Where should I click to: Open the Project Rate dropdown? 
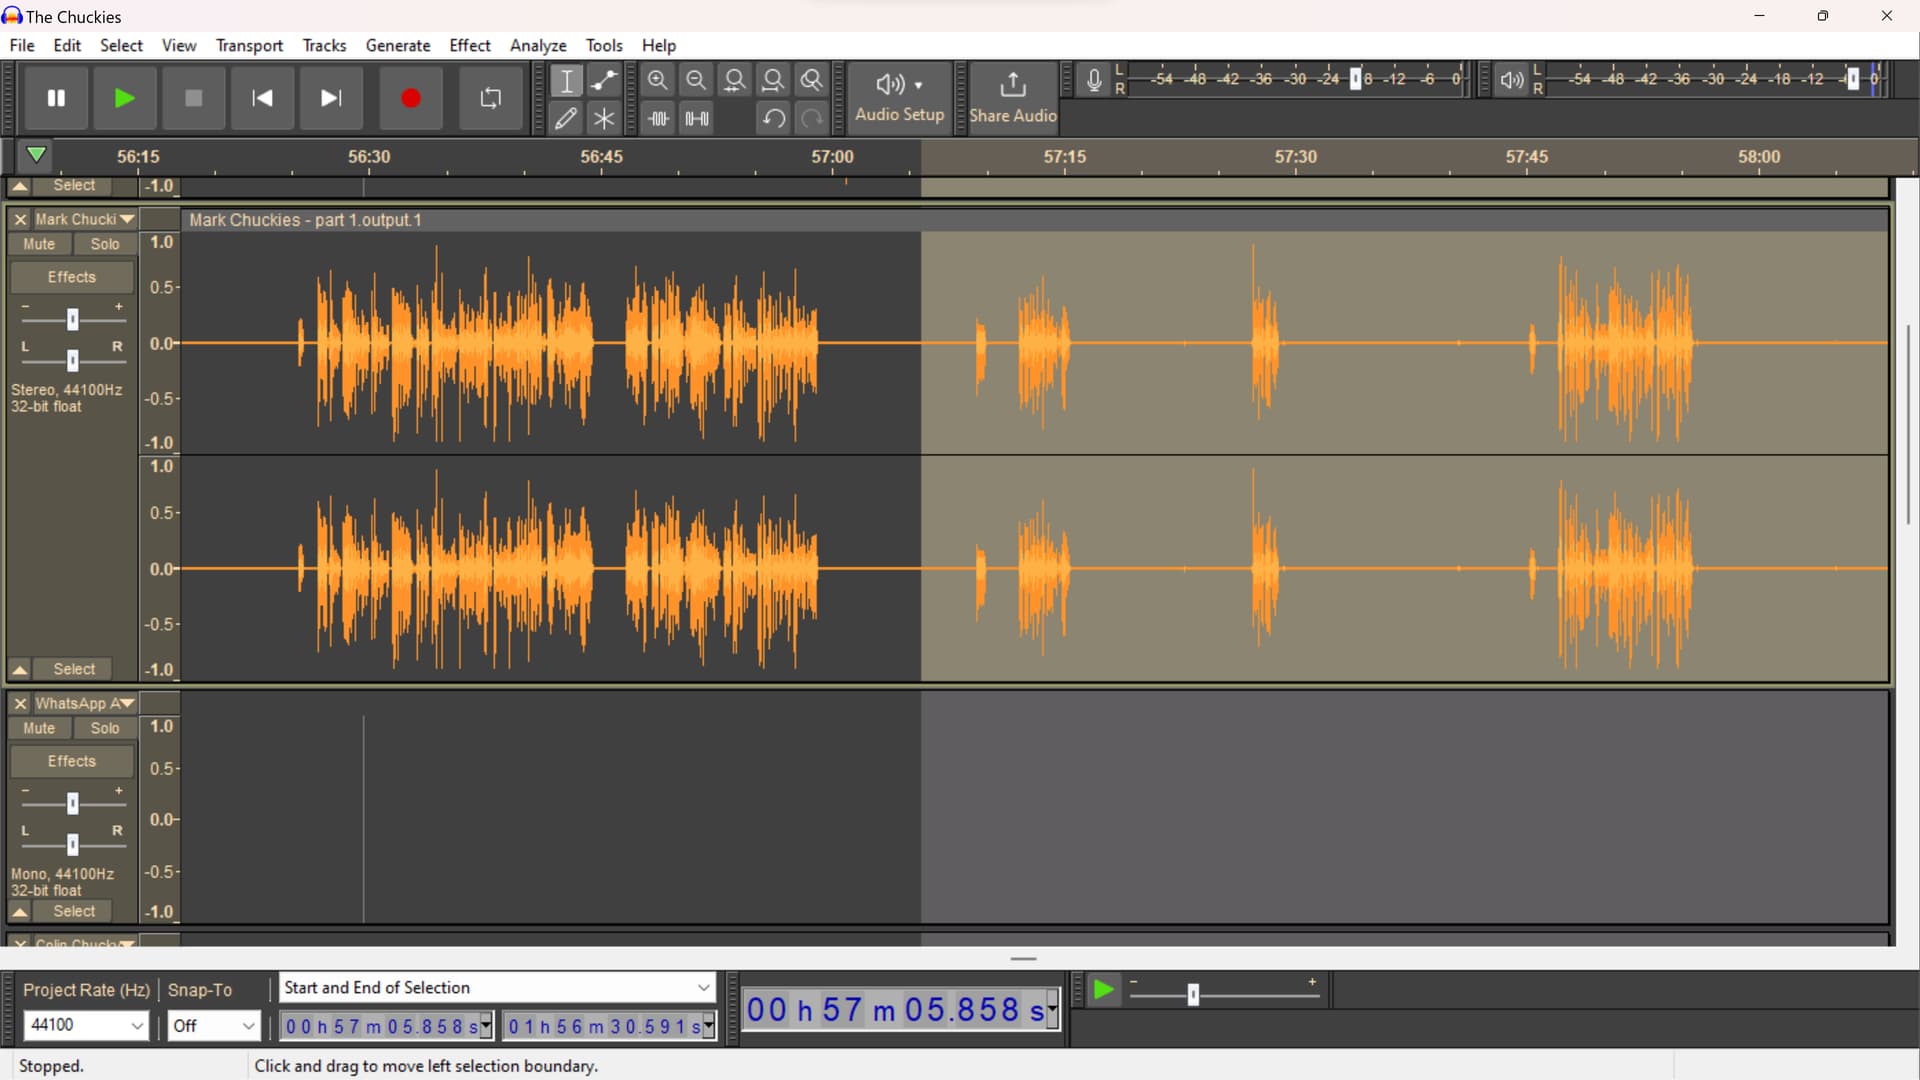tap(86, 1025)
